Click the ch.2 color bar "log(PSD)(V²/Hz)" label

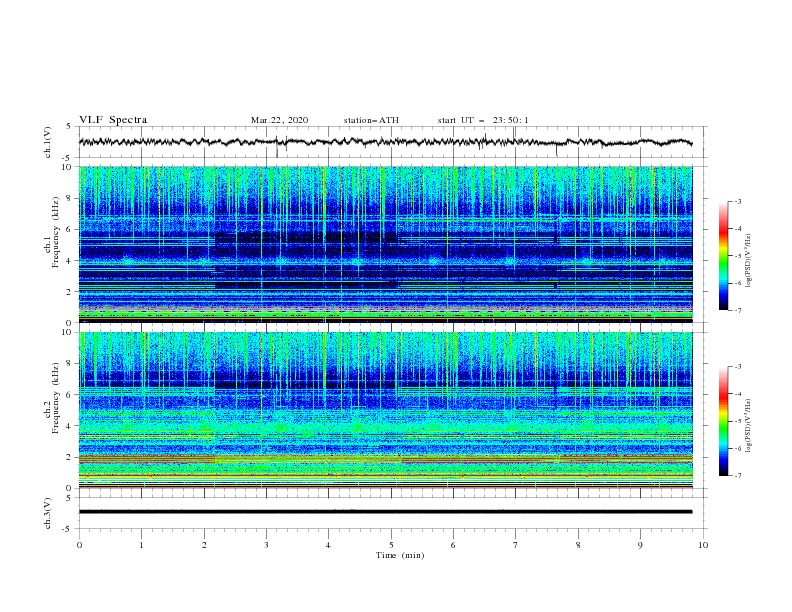pyautogui.click(x=749, y=426)
